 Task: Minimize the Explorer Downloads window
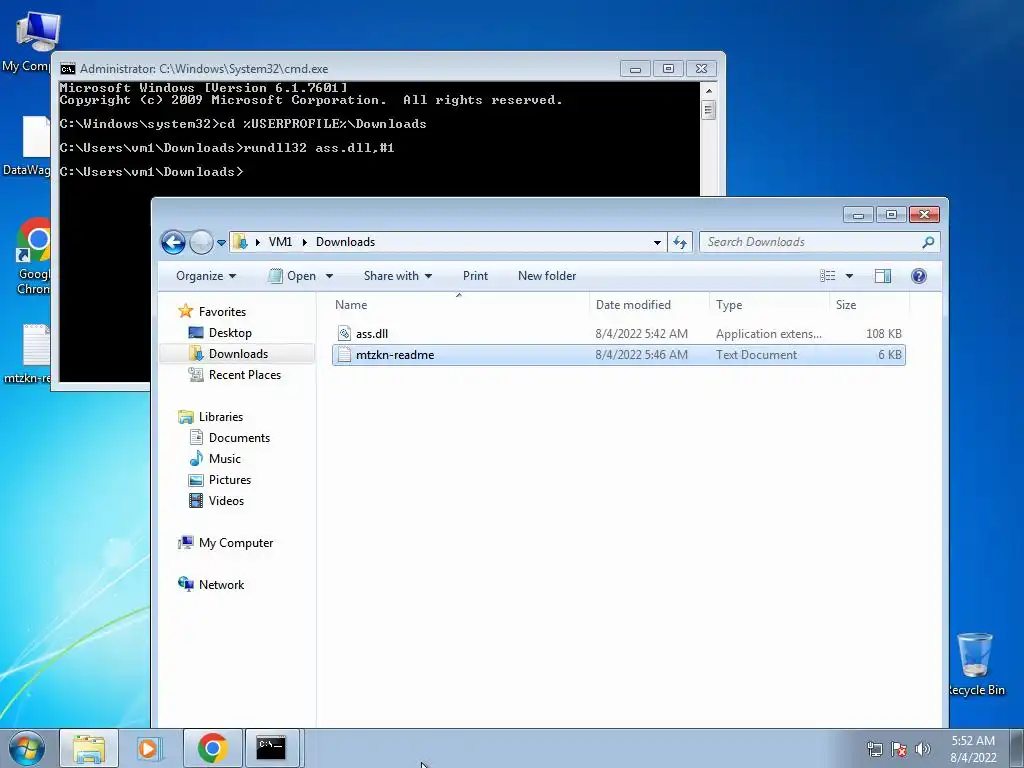858,215
